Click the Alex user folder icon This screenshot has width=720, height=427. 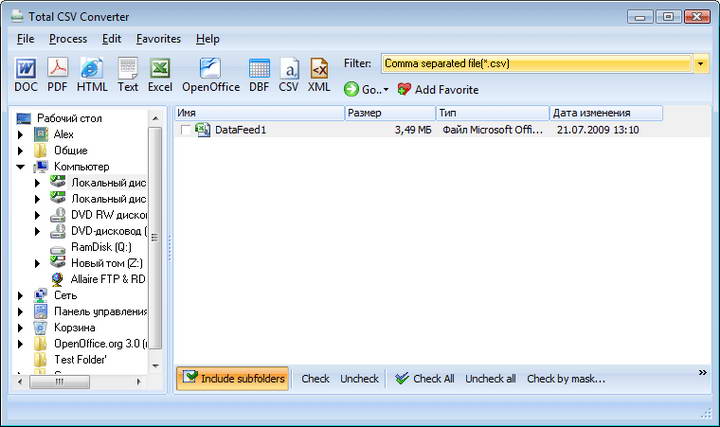(41, 135)
